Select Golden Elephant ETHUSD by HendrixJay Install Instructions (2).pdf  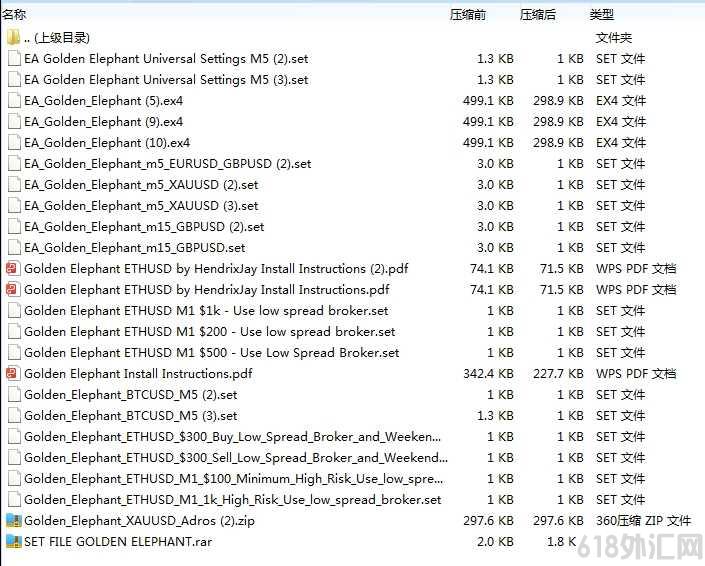point(216,269)
